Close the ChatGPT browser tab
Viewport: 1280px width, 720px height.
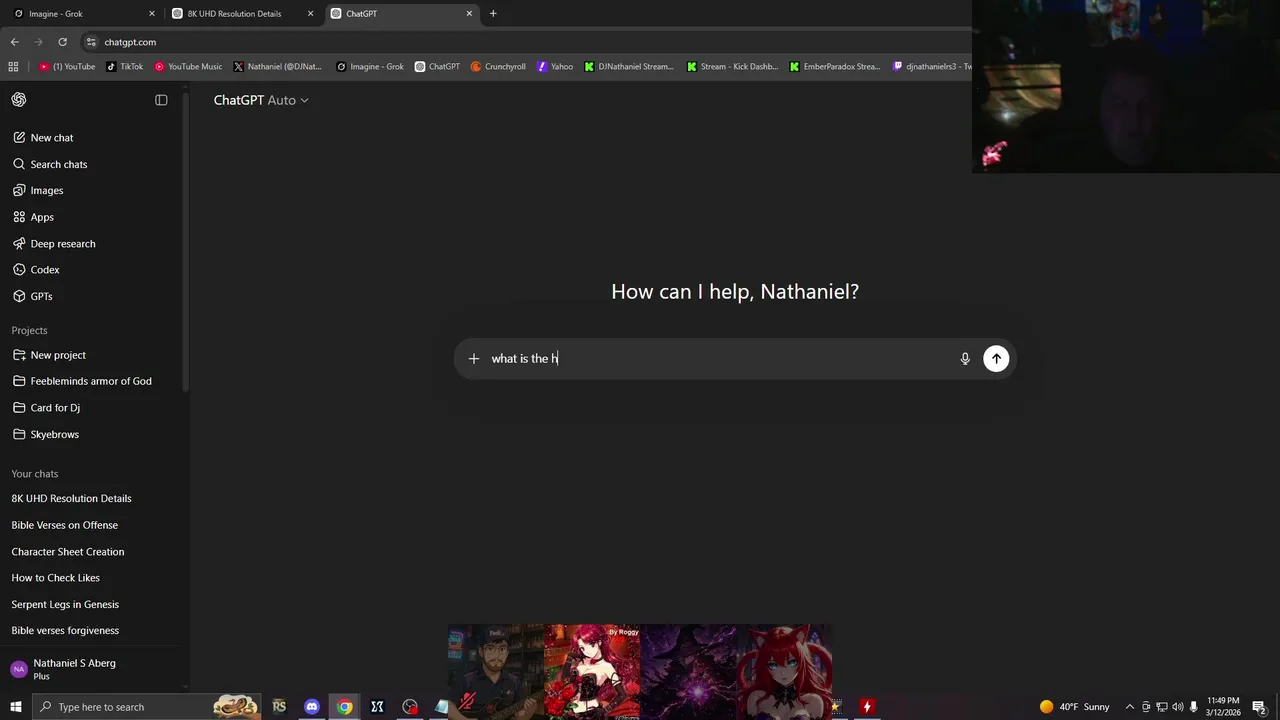coord(469,14)
